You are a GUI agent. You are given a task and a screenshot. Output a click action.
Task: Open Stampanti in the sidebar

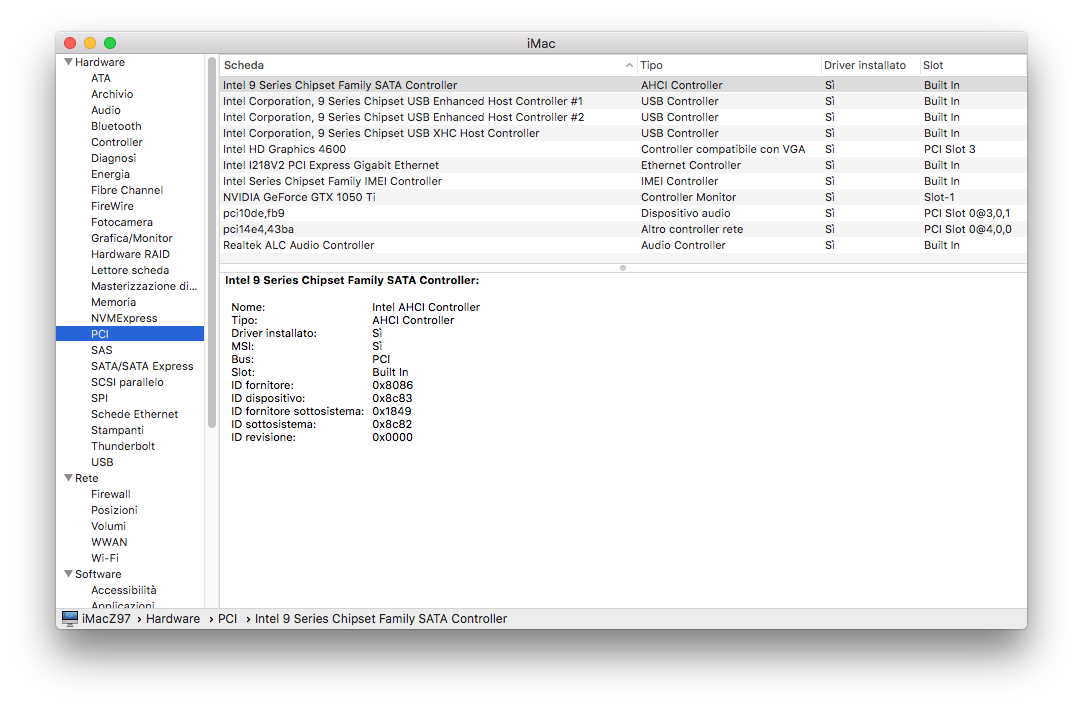point(117,429)
